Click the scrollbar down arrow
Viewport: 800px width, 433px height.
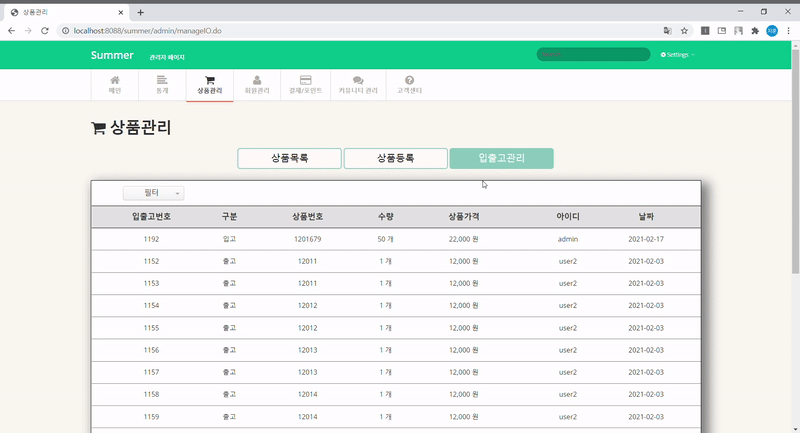(x=795, y=429)
